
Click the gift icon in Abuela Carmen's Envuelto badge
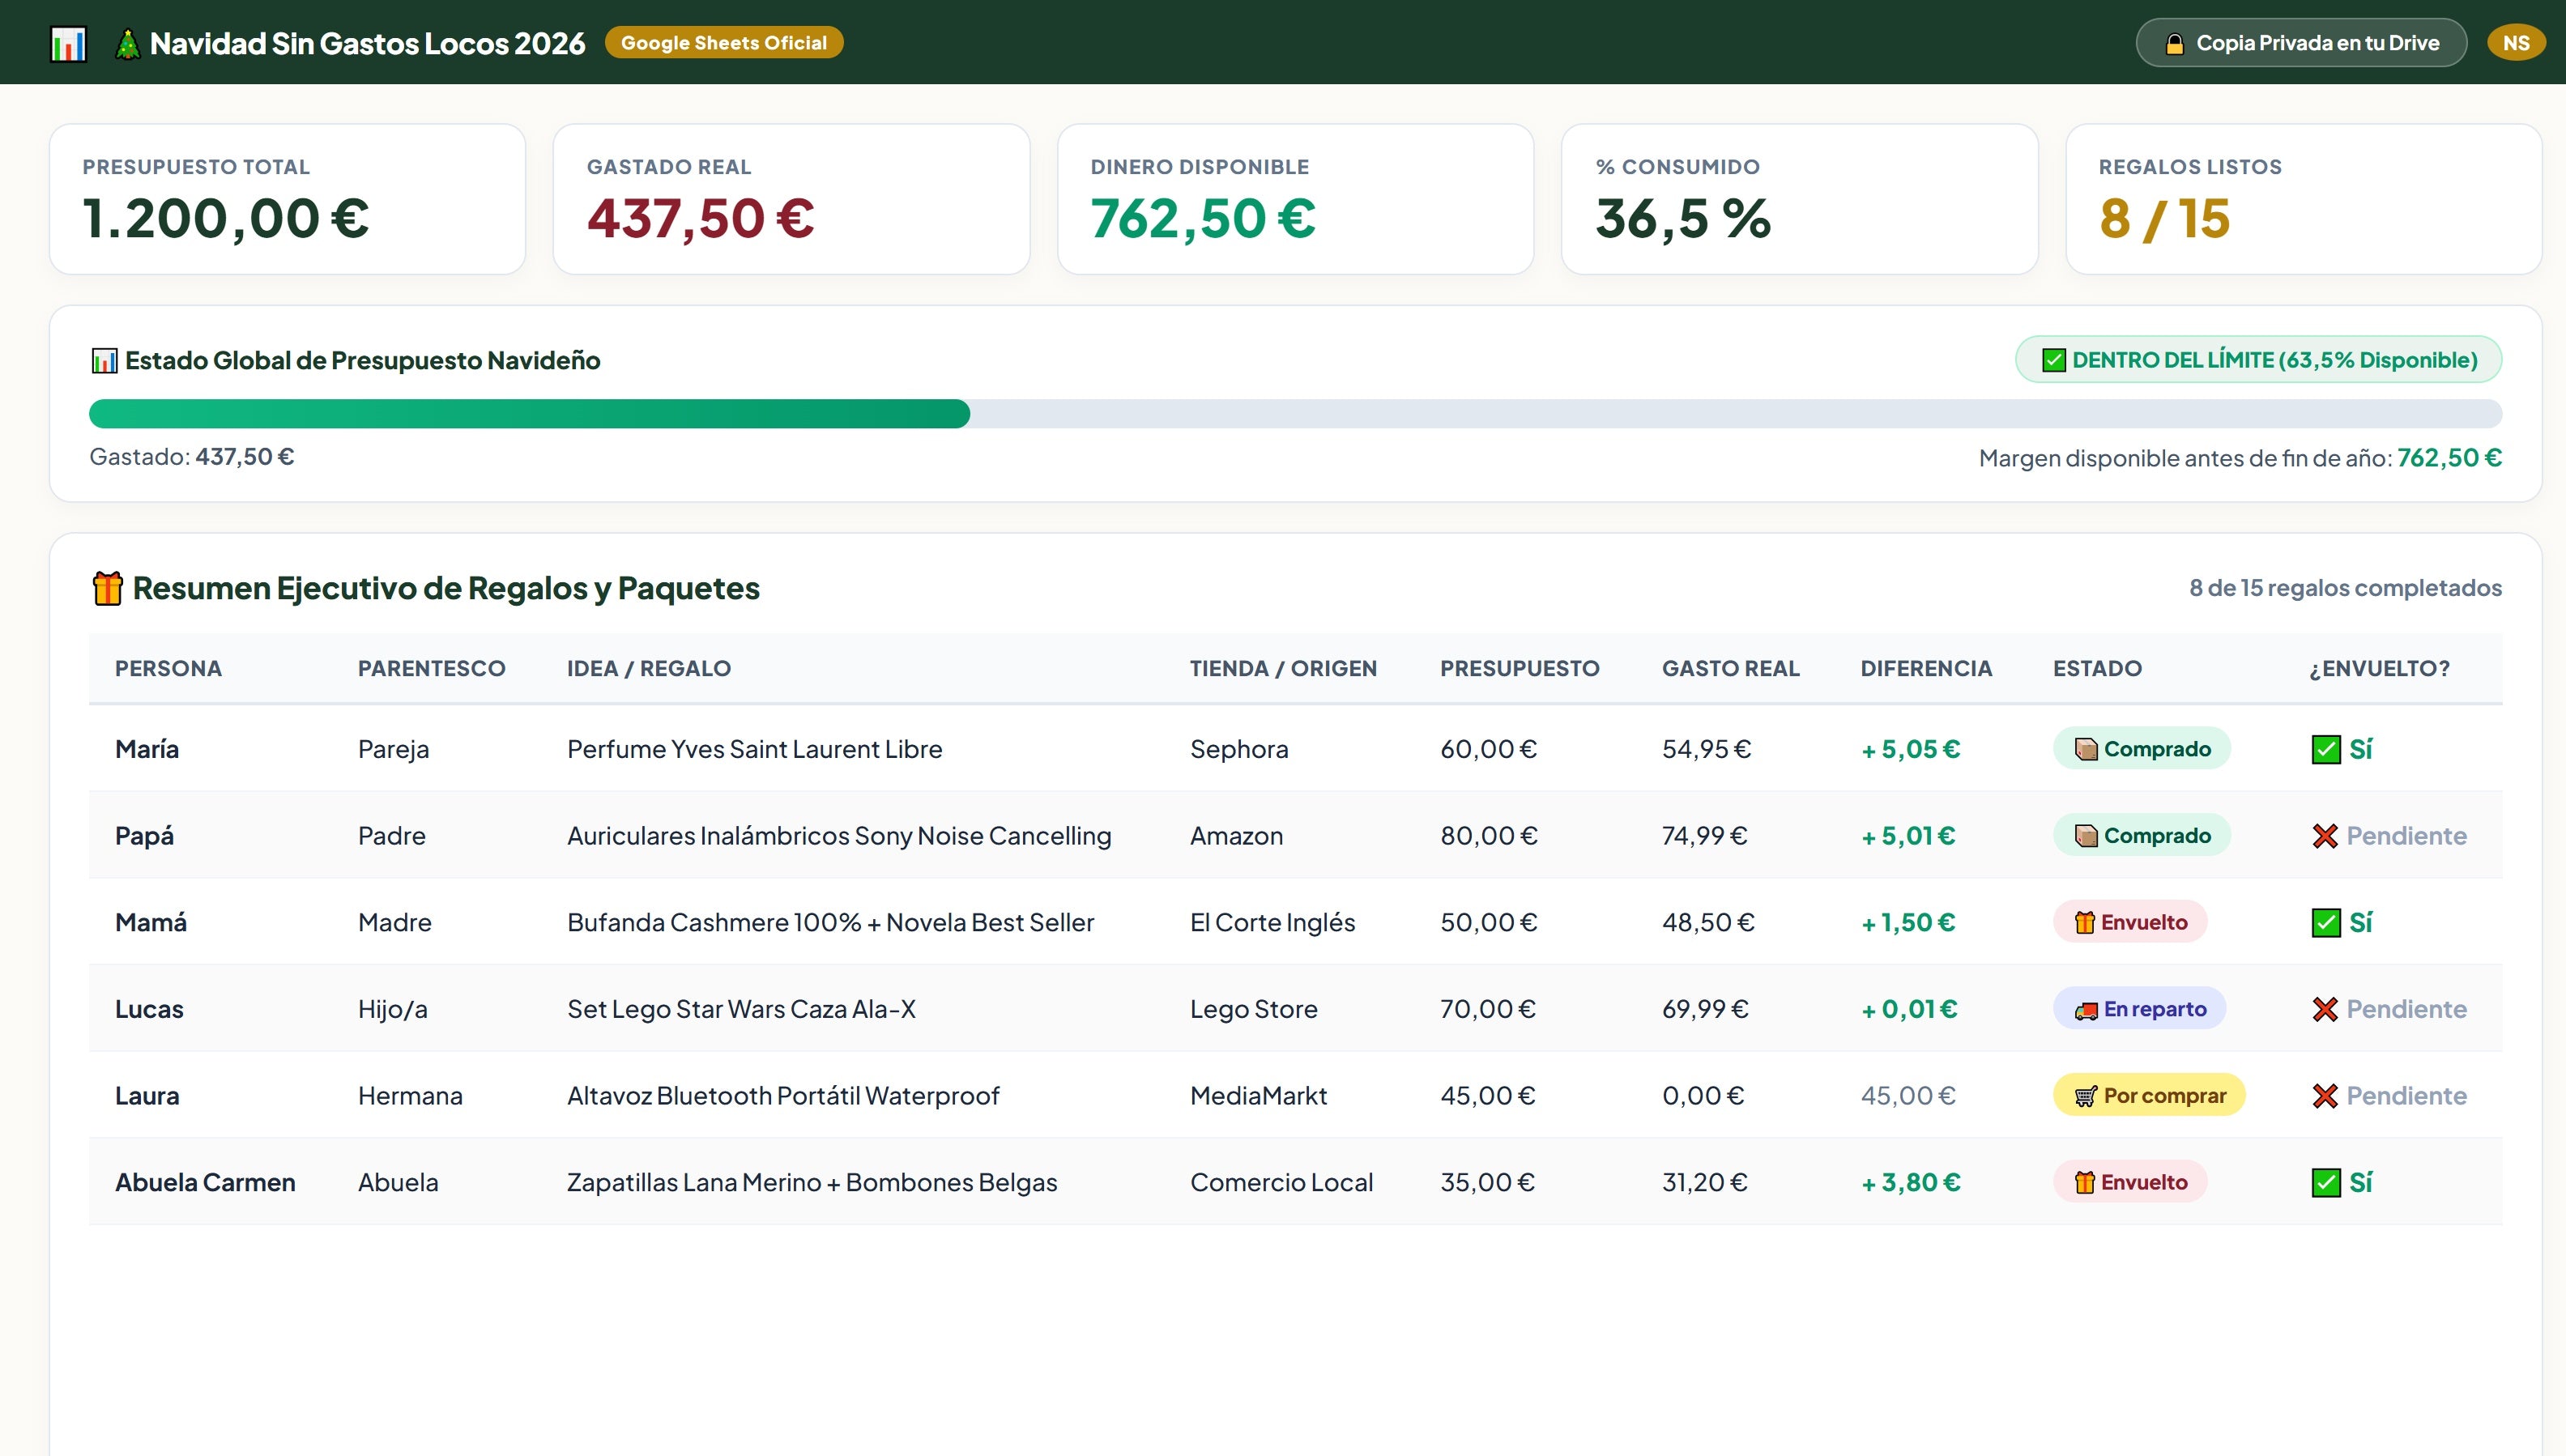[x=2084, y=1182]
